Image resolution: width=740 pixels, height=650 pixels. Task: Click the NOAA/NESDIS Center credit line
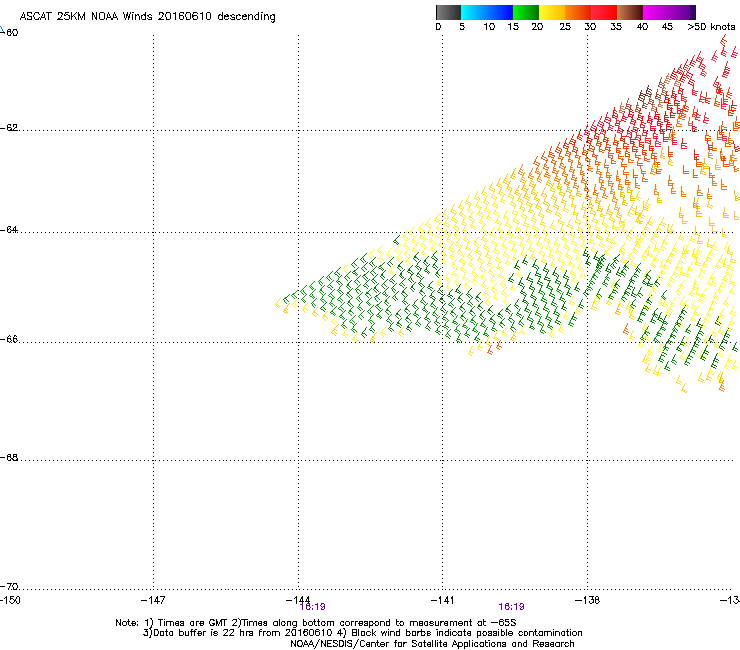click(432, 644)
